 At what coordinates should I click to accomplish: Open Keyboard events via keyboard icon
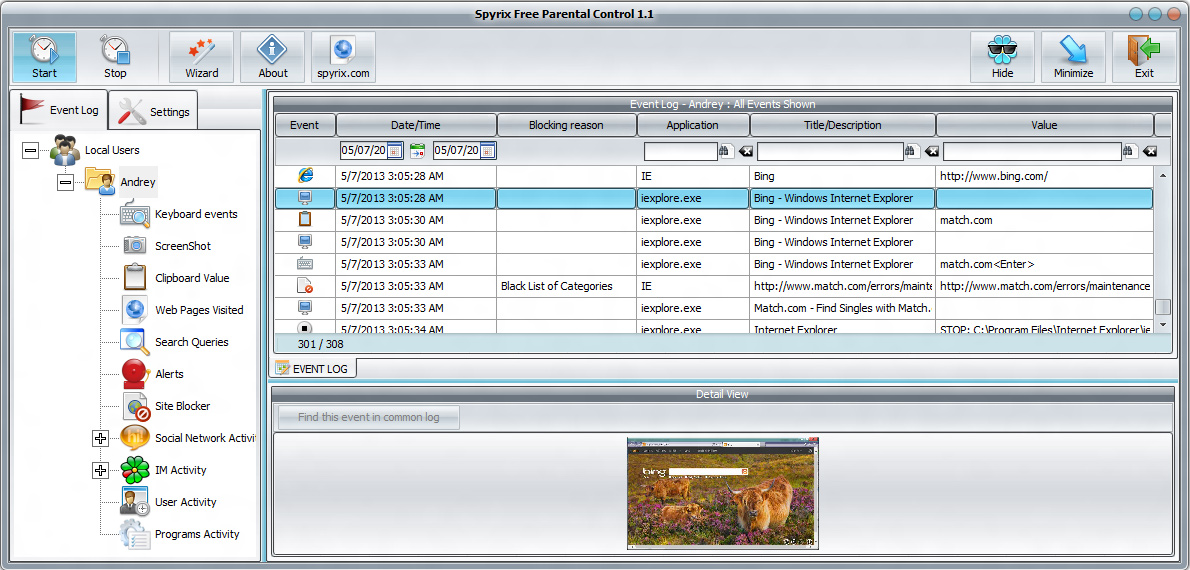coord(135,215)
